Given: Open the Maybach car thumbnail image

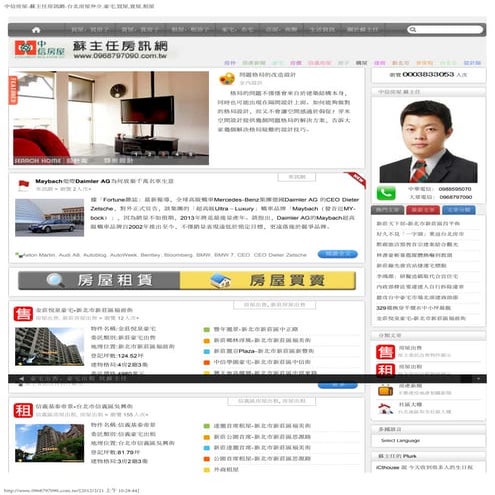Looking at the screenshot, I should click(49, 218).
